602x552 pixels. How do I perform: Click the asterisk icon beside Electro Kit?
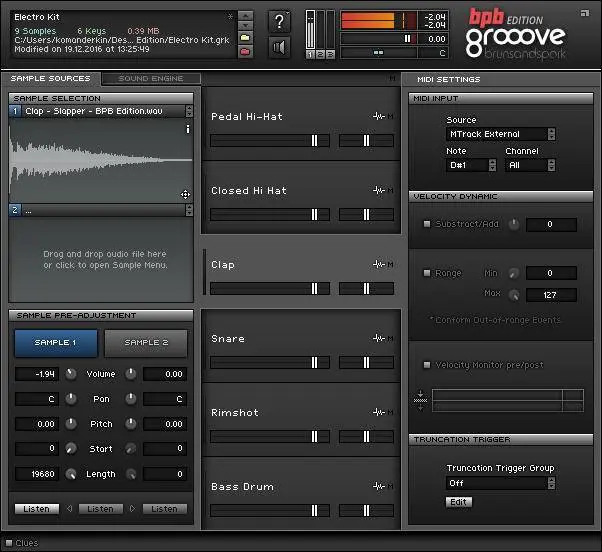(x=230, y=17)
